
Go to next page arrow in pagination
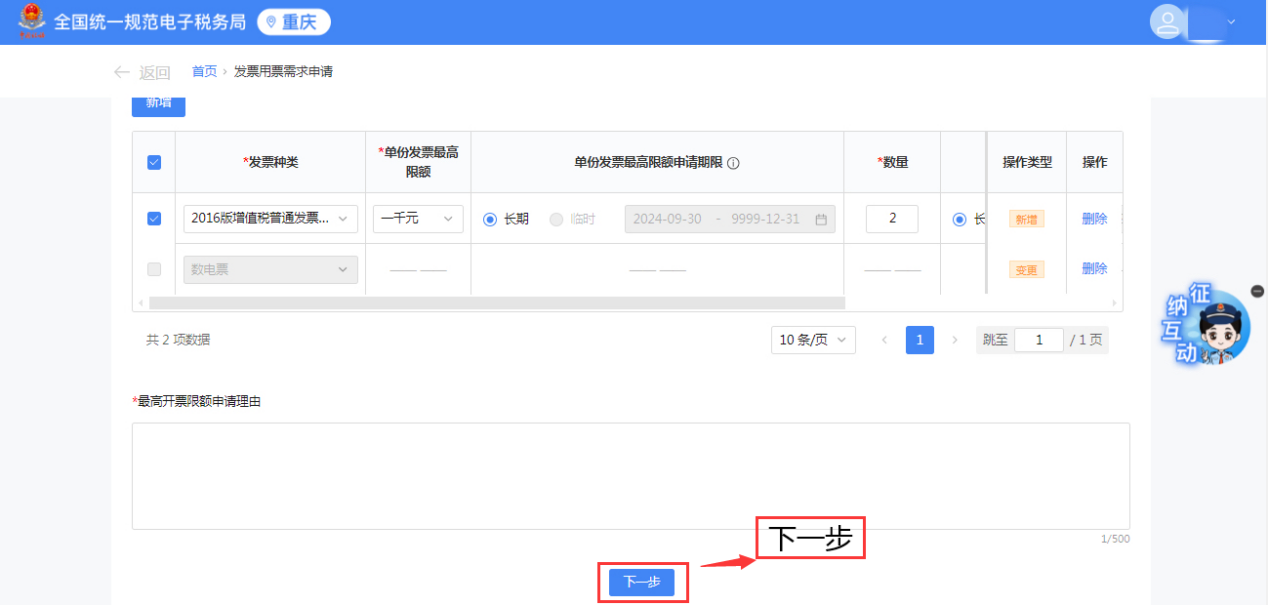click(x=954, y=340)
